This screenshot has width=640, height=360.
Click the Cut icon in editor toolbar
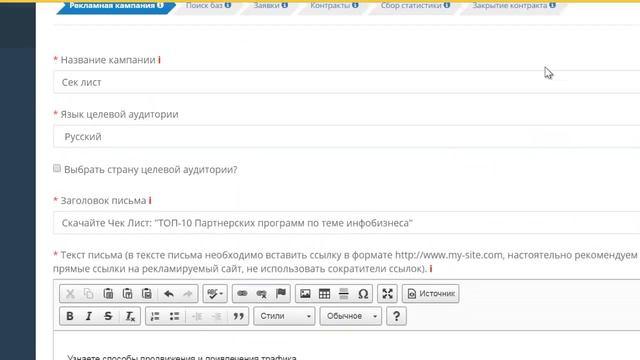(x=70, y=293)
